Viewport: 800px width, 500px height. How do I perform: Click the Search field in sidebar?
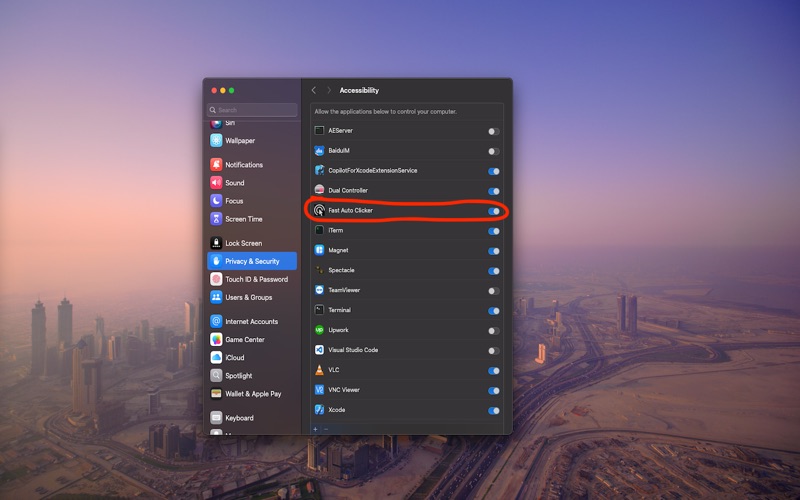[252, 110]
